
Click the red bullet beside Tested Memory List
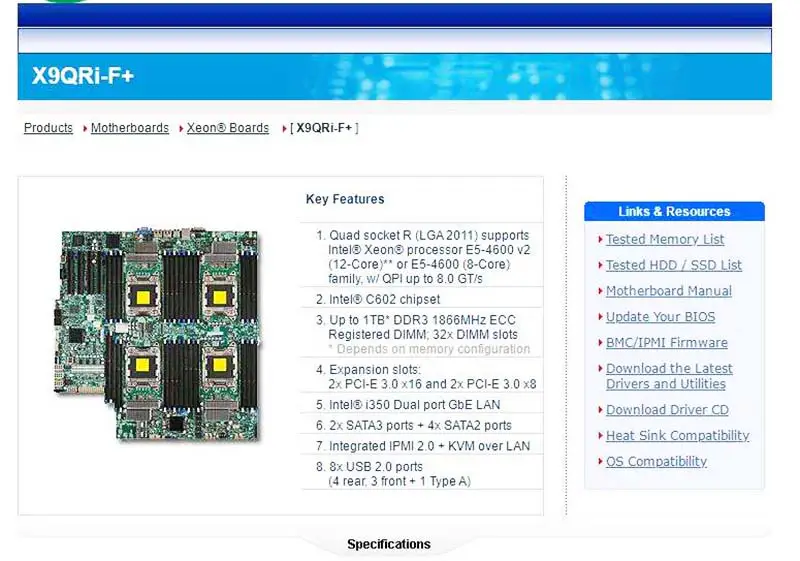[601, 239]
